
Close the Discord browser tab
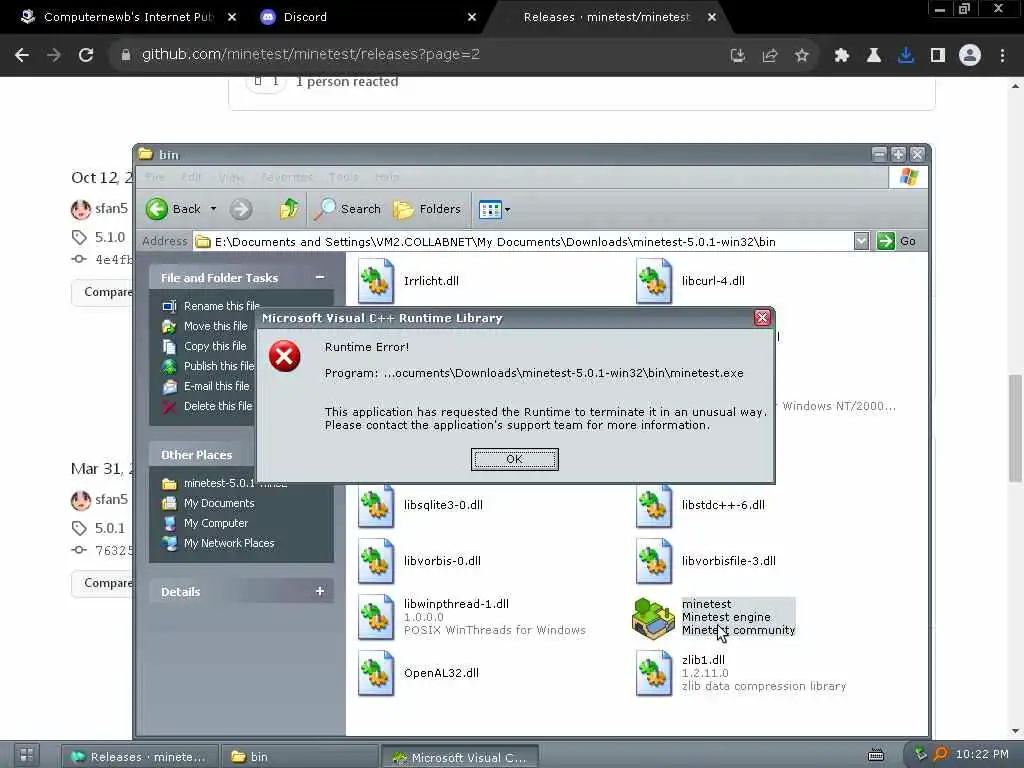tap(472, 17)
